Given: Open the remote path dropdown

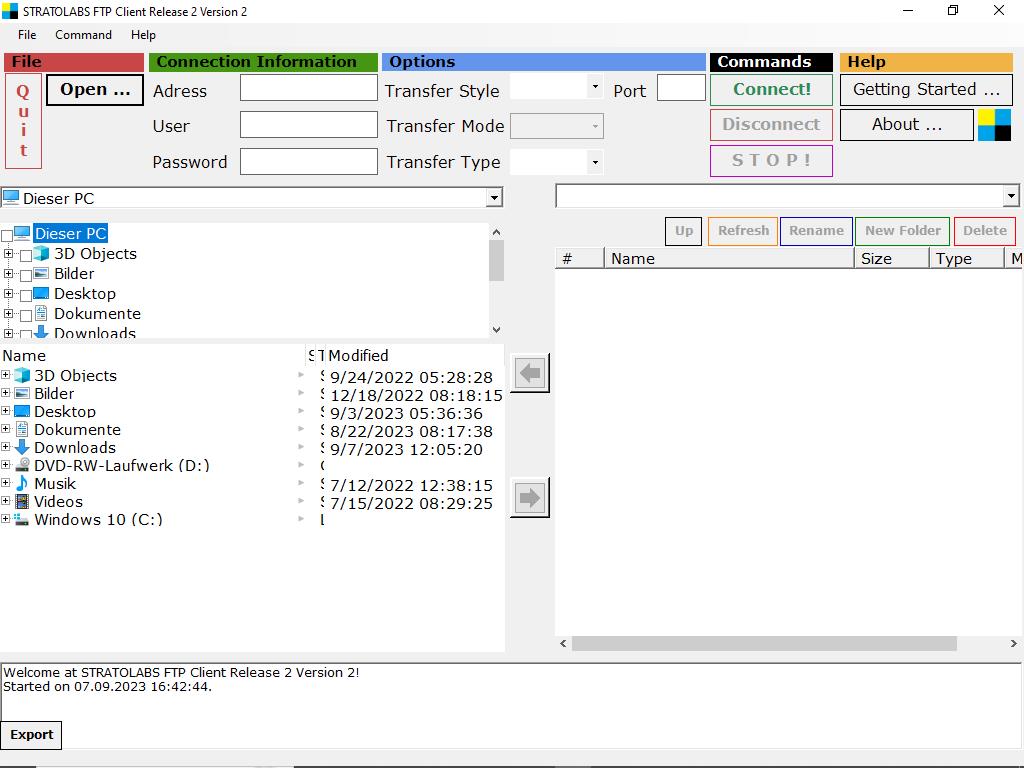Looking at the screenshot, I should pos(1010,196).
